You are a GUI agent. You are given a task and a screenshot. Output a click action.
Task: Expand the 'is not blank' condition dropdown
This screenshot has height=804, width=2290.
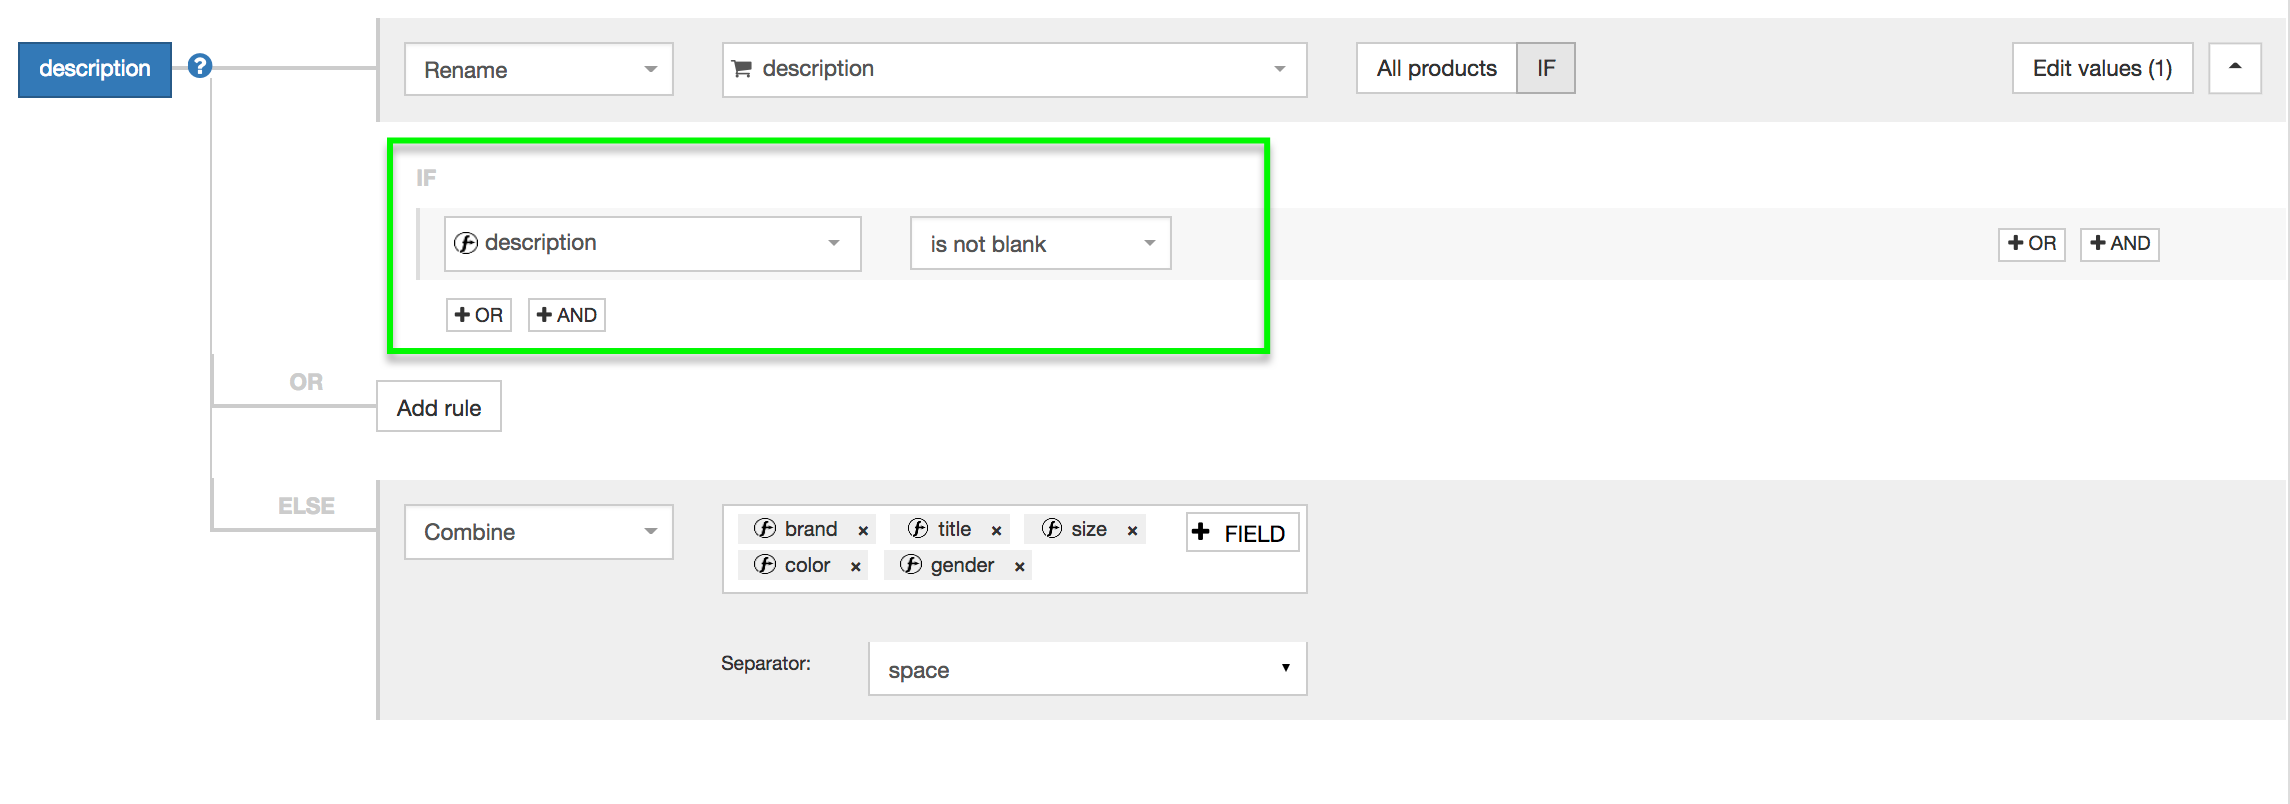1040,244
